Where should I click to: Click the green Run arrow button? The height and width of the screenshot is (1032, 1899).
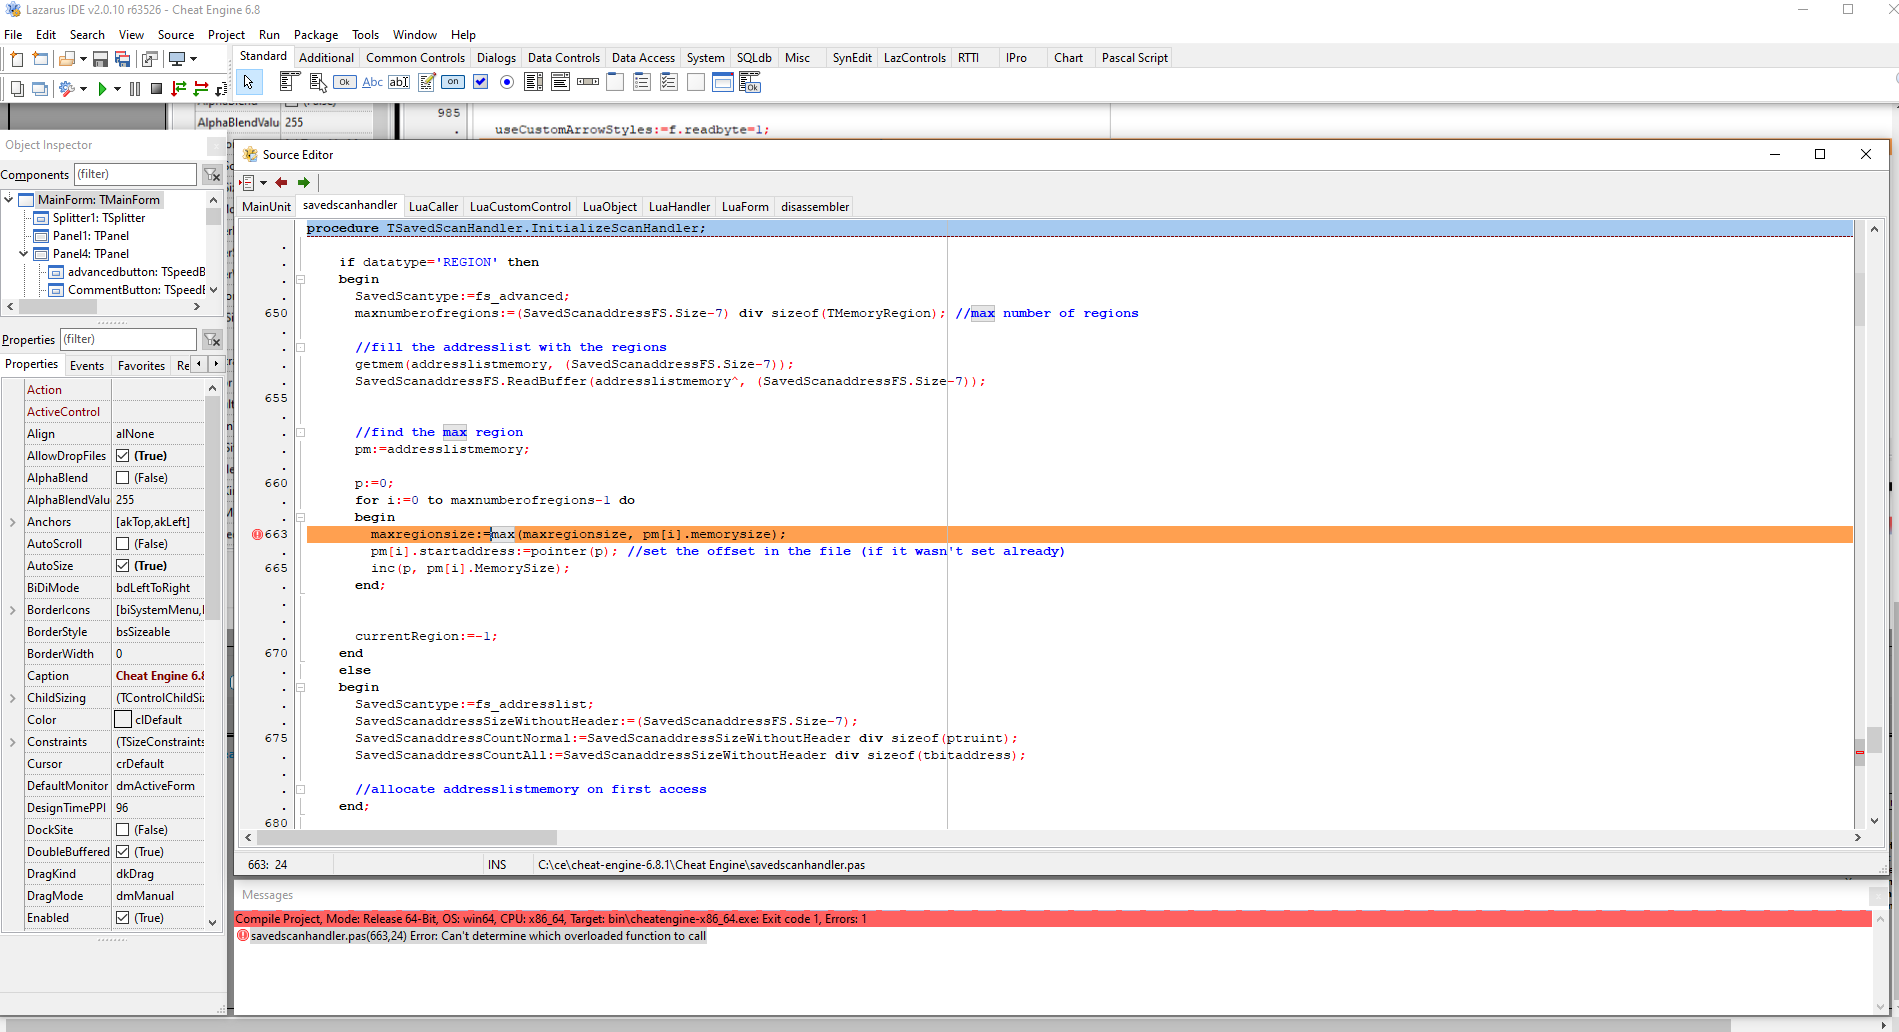click(102, 89)
